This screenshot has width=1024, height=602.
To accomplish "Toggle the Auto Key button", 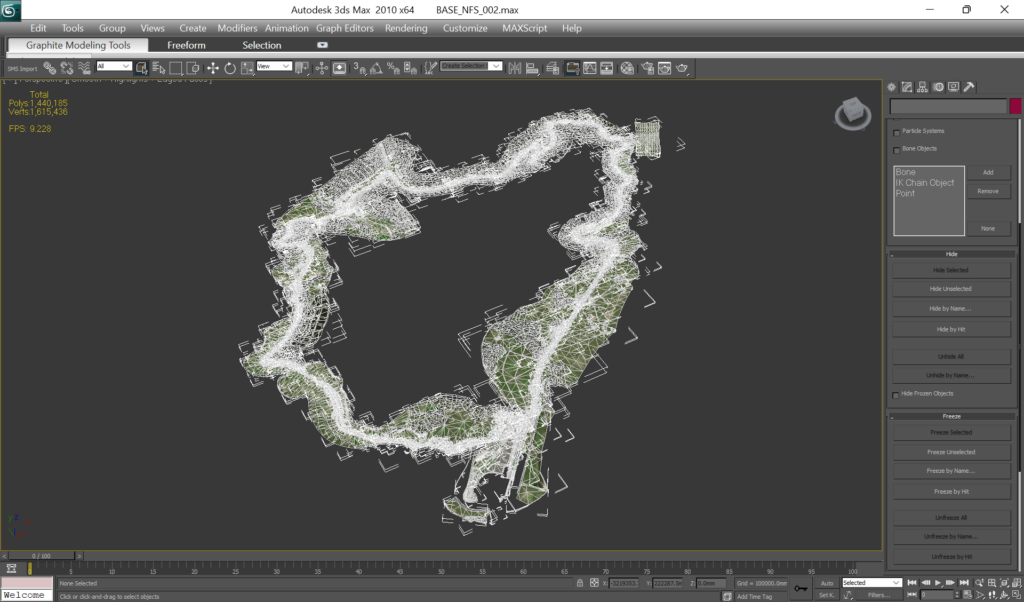I will pos(827,583).
